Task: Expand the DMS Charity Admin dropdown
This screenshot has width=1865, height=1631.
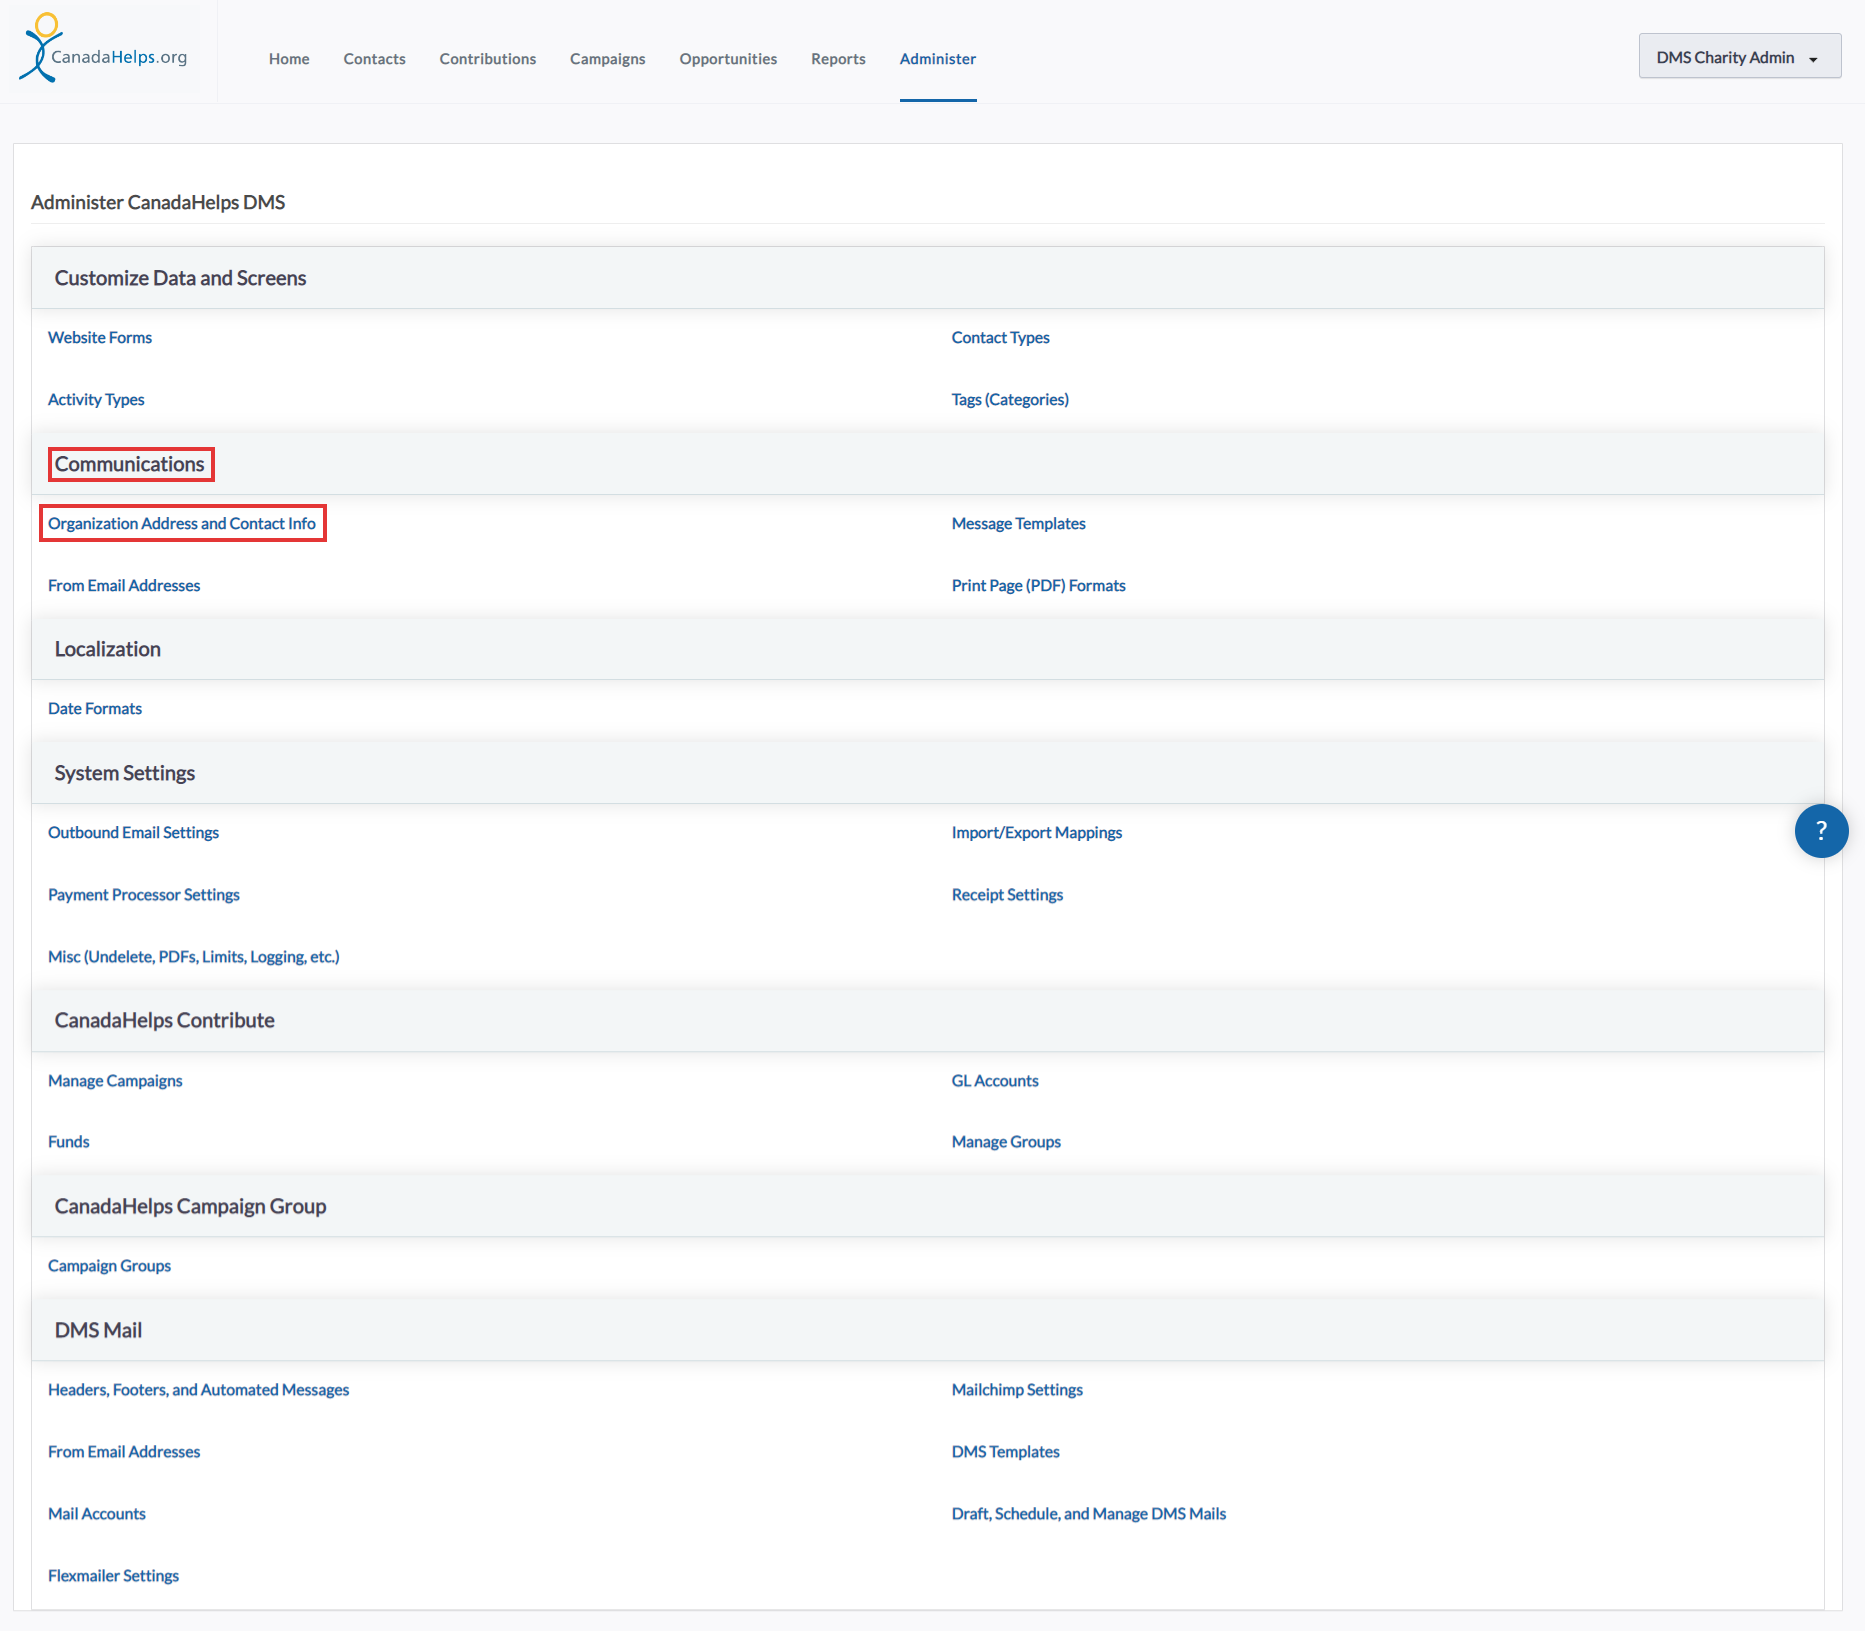Action: (1739, 57)
